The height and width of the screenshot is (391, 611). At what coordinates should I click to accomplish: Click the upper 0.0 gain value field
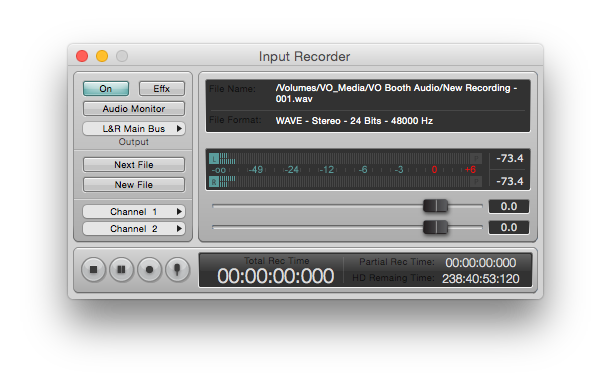(x=509, y=206)
